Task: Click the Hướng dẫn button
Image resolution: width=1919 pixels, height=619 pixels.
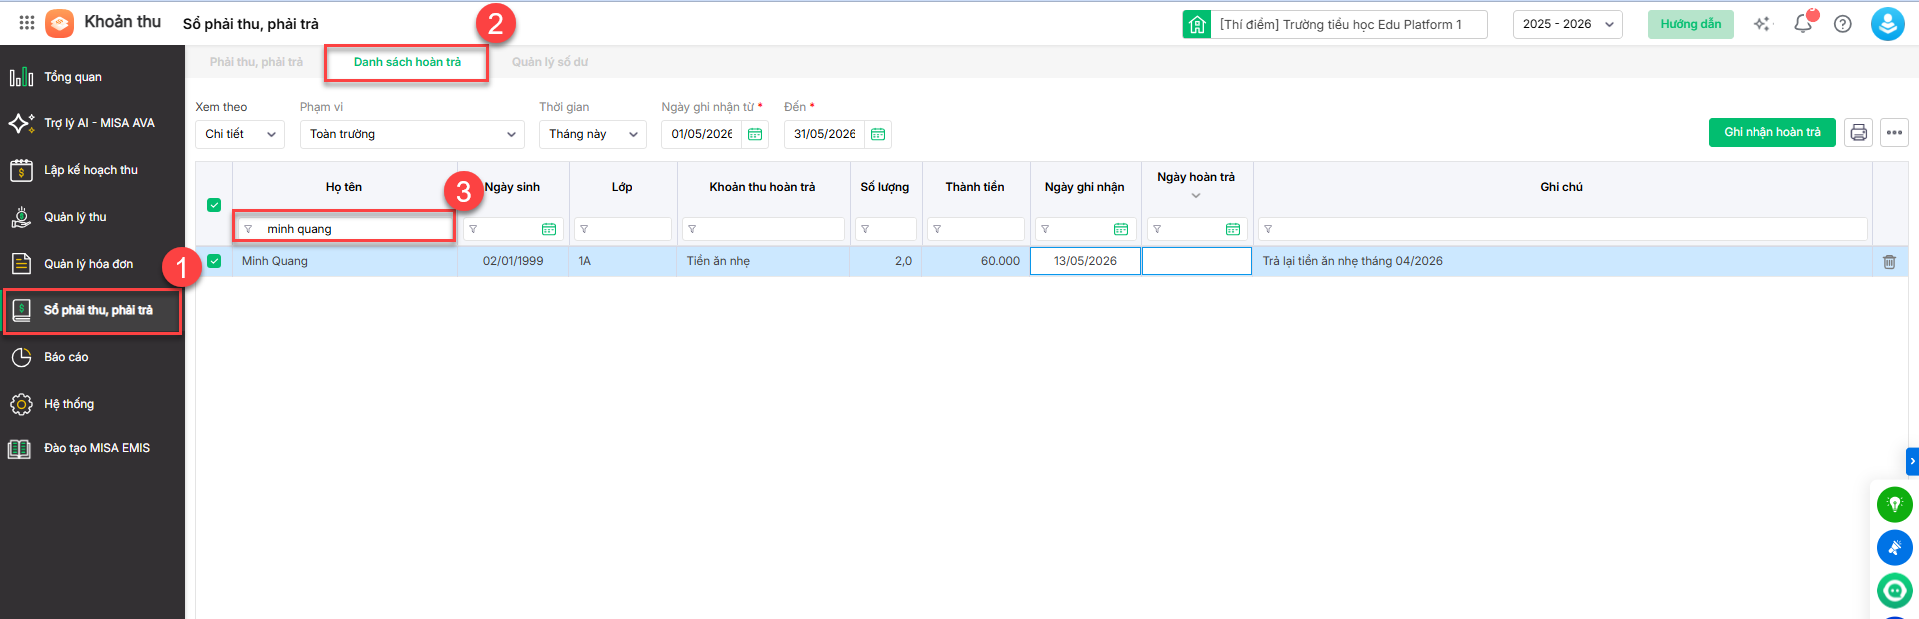Action: (1690, 24)
